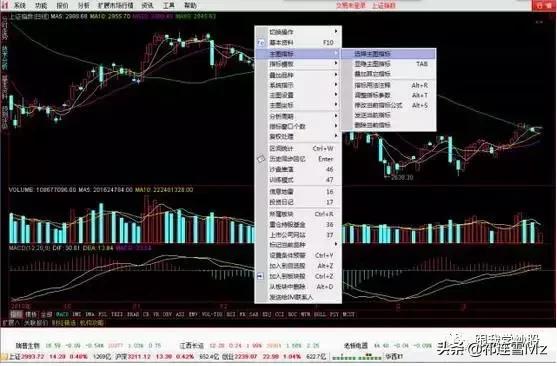Viewport: 557px width, 366px height.
Task: Switch to the OBV indicator tab
Action: [x=167, y=314]
